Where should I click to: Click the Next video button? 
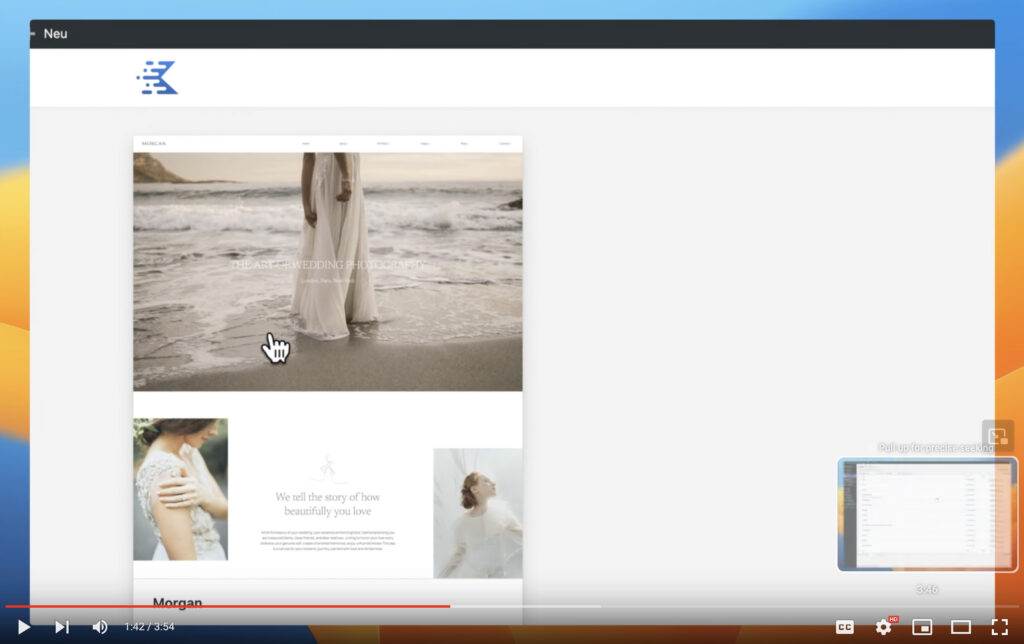62,627
